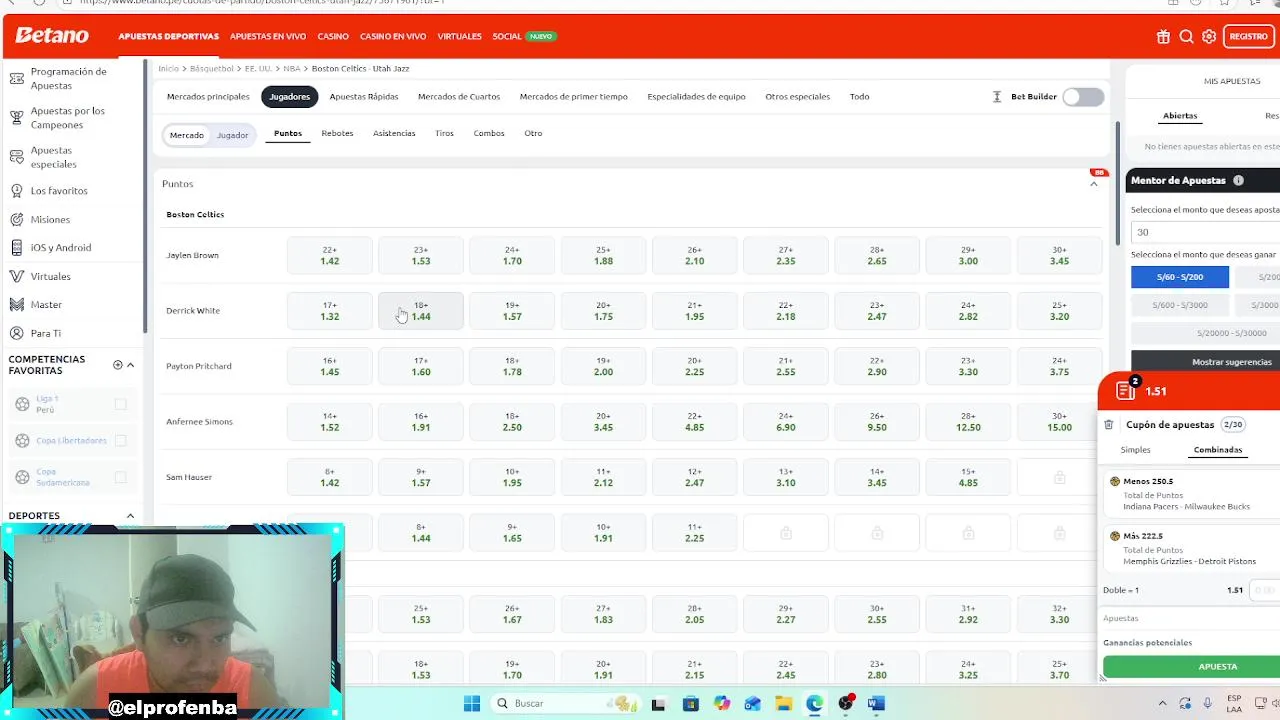Click the Registro button

(x=1248, y=36)
